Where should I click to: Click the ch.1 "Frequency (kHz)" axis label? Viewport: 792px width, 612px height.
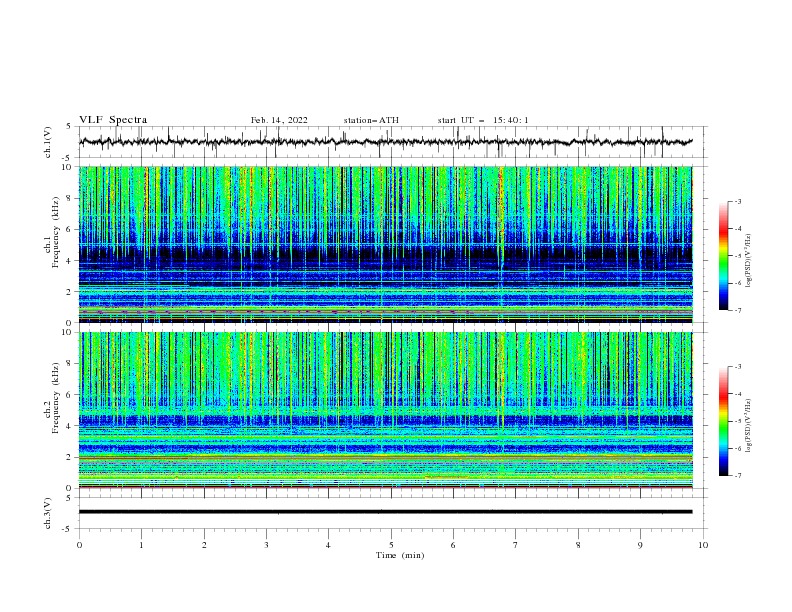(x=57, y=230)
